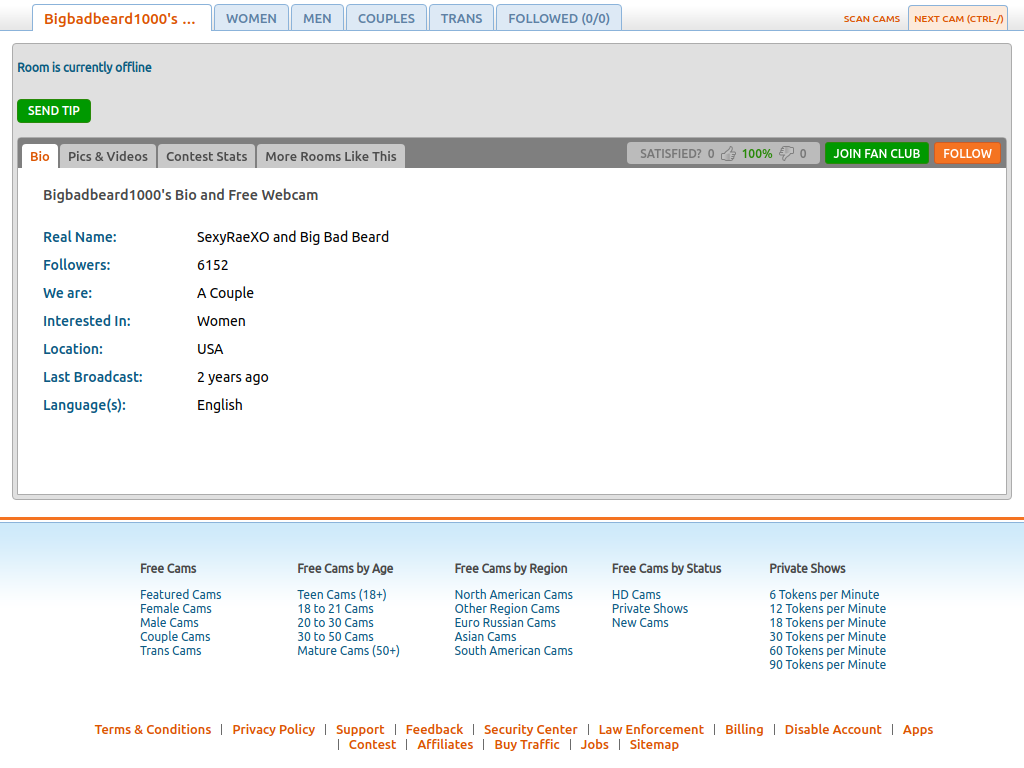Open Terms & Conditions link

(153, 729)
